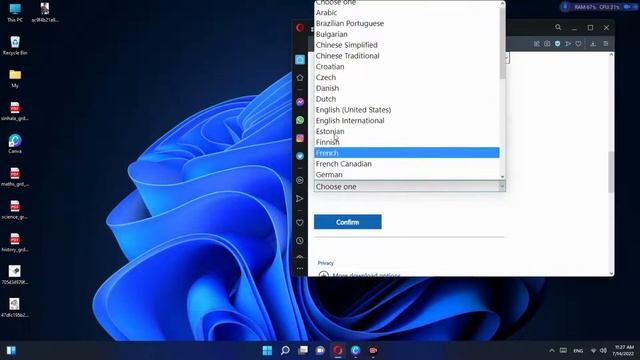Click the snapshot camera icon in address bar
The width and height of the screenshot is (640, 360).
547,44
